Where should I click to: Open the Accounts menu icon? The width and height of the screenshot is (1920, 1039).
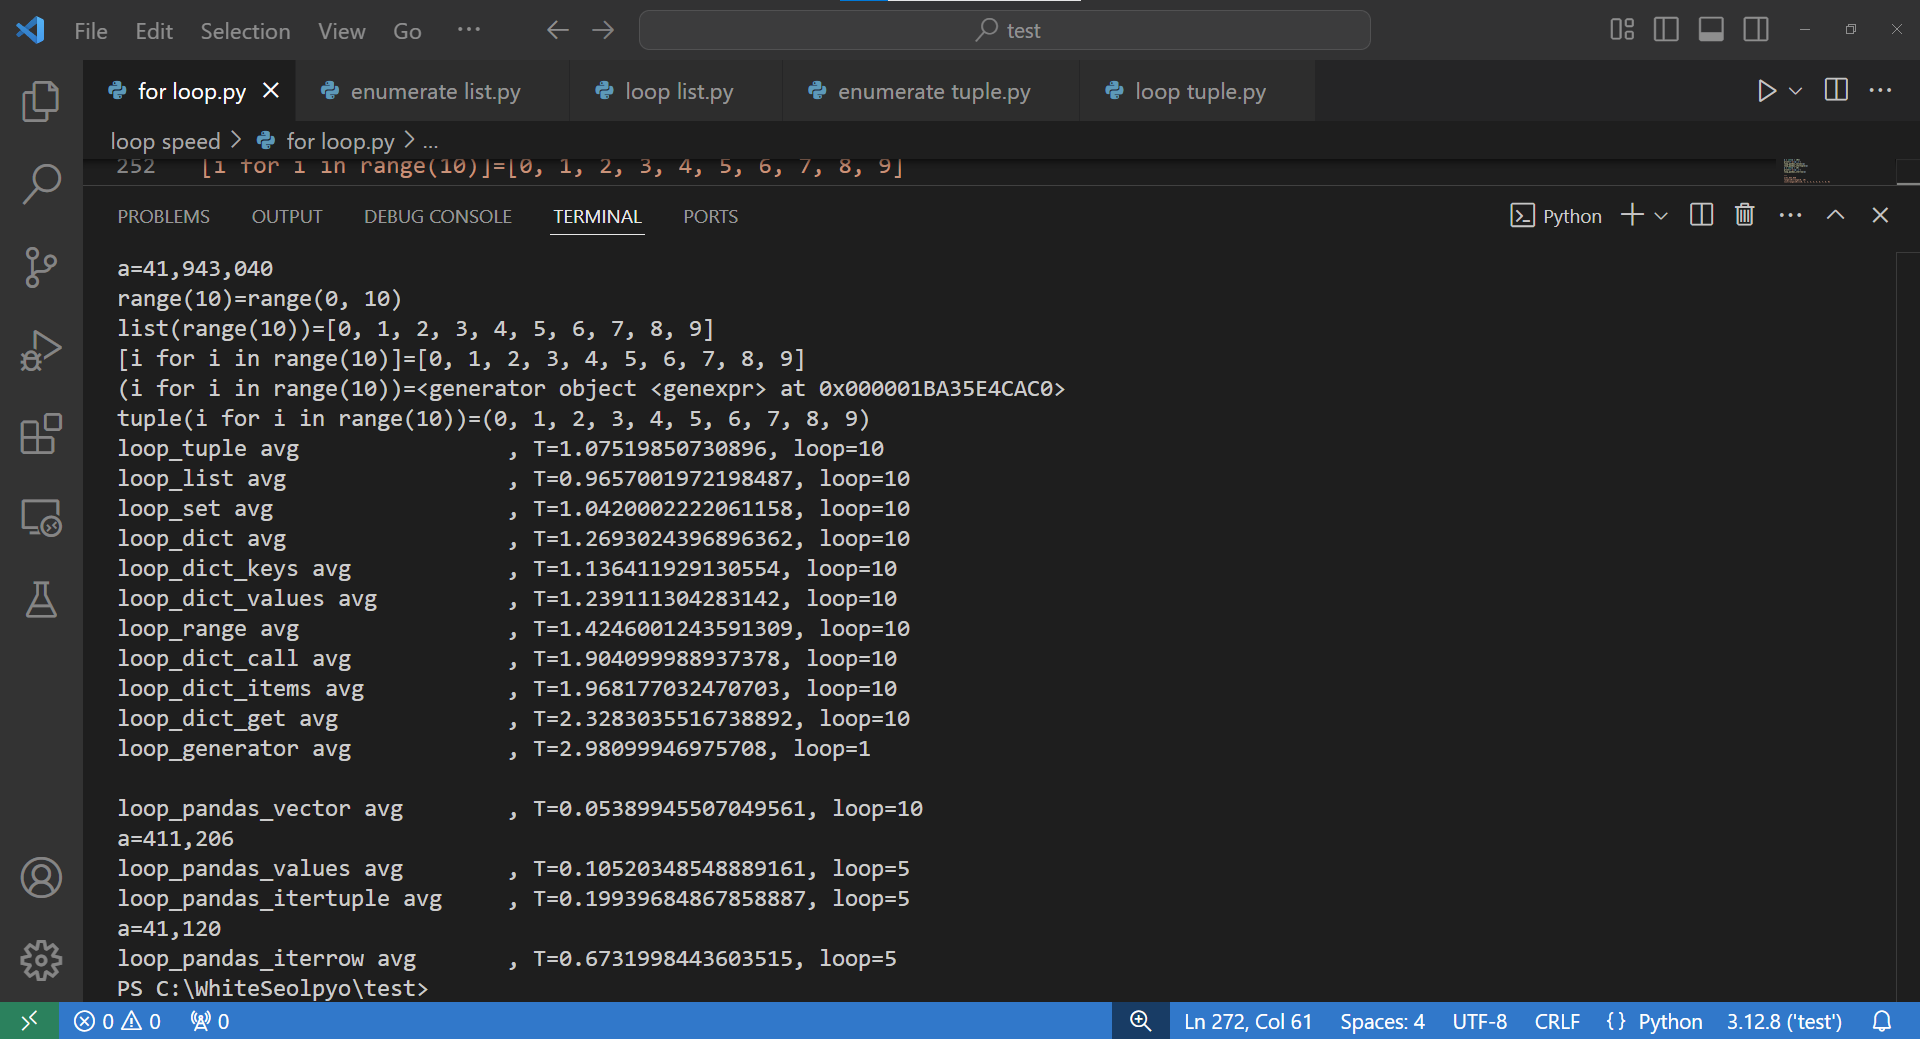[41, 878]
